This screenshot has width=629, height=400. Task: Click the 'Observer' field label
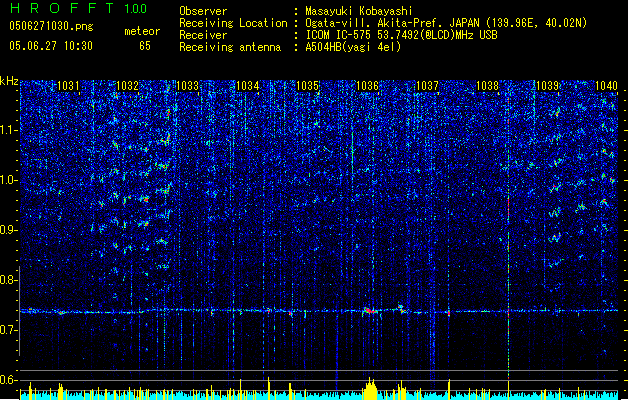pyautogui.click(x=203, y=11)
